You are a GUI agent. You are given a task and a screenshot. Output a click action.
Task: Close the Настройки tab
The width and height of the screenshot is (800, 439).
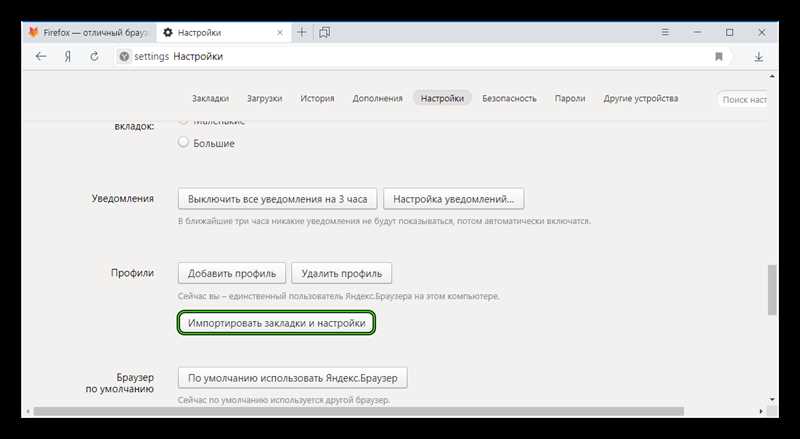pos(280,33)
